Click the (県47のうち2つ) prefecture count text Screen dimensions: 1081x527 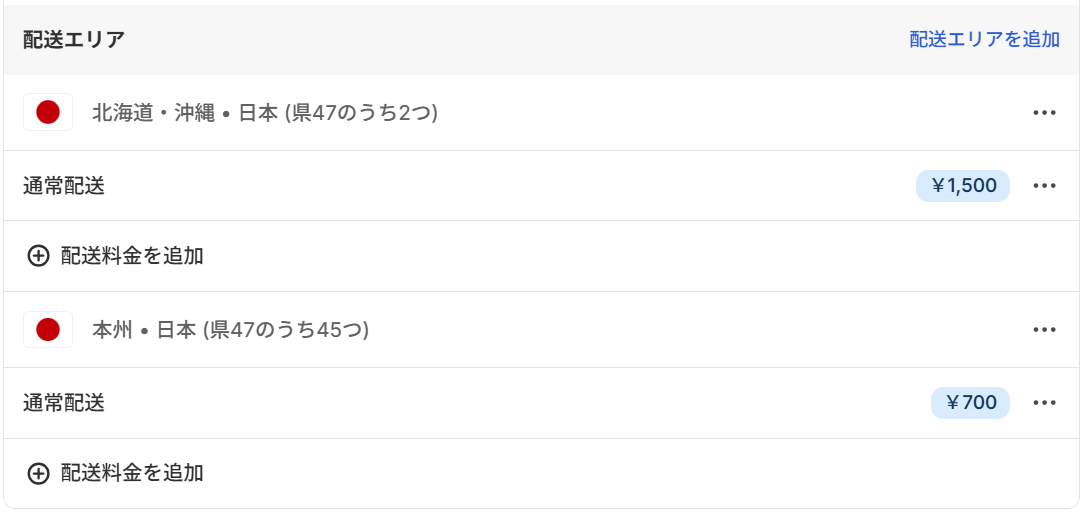coord(362,113)
